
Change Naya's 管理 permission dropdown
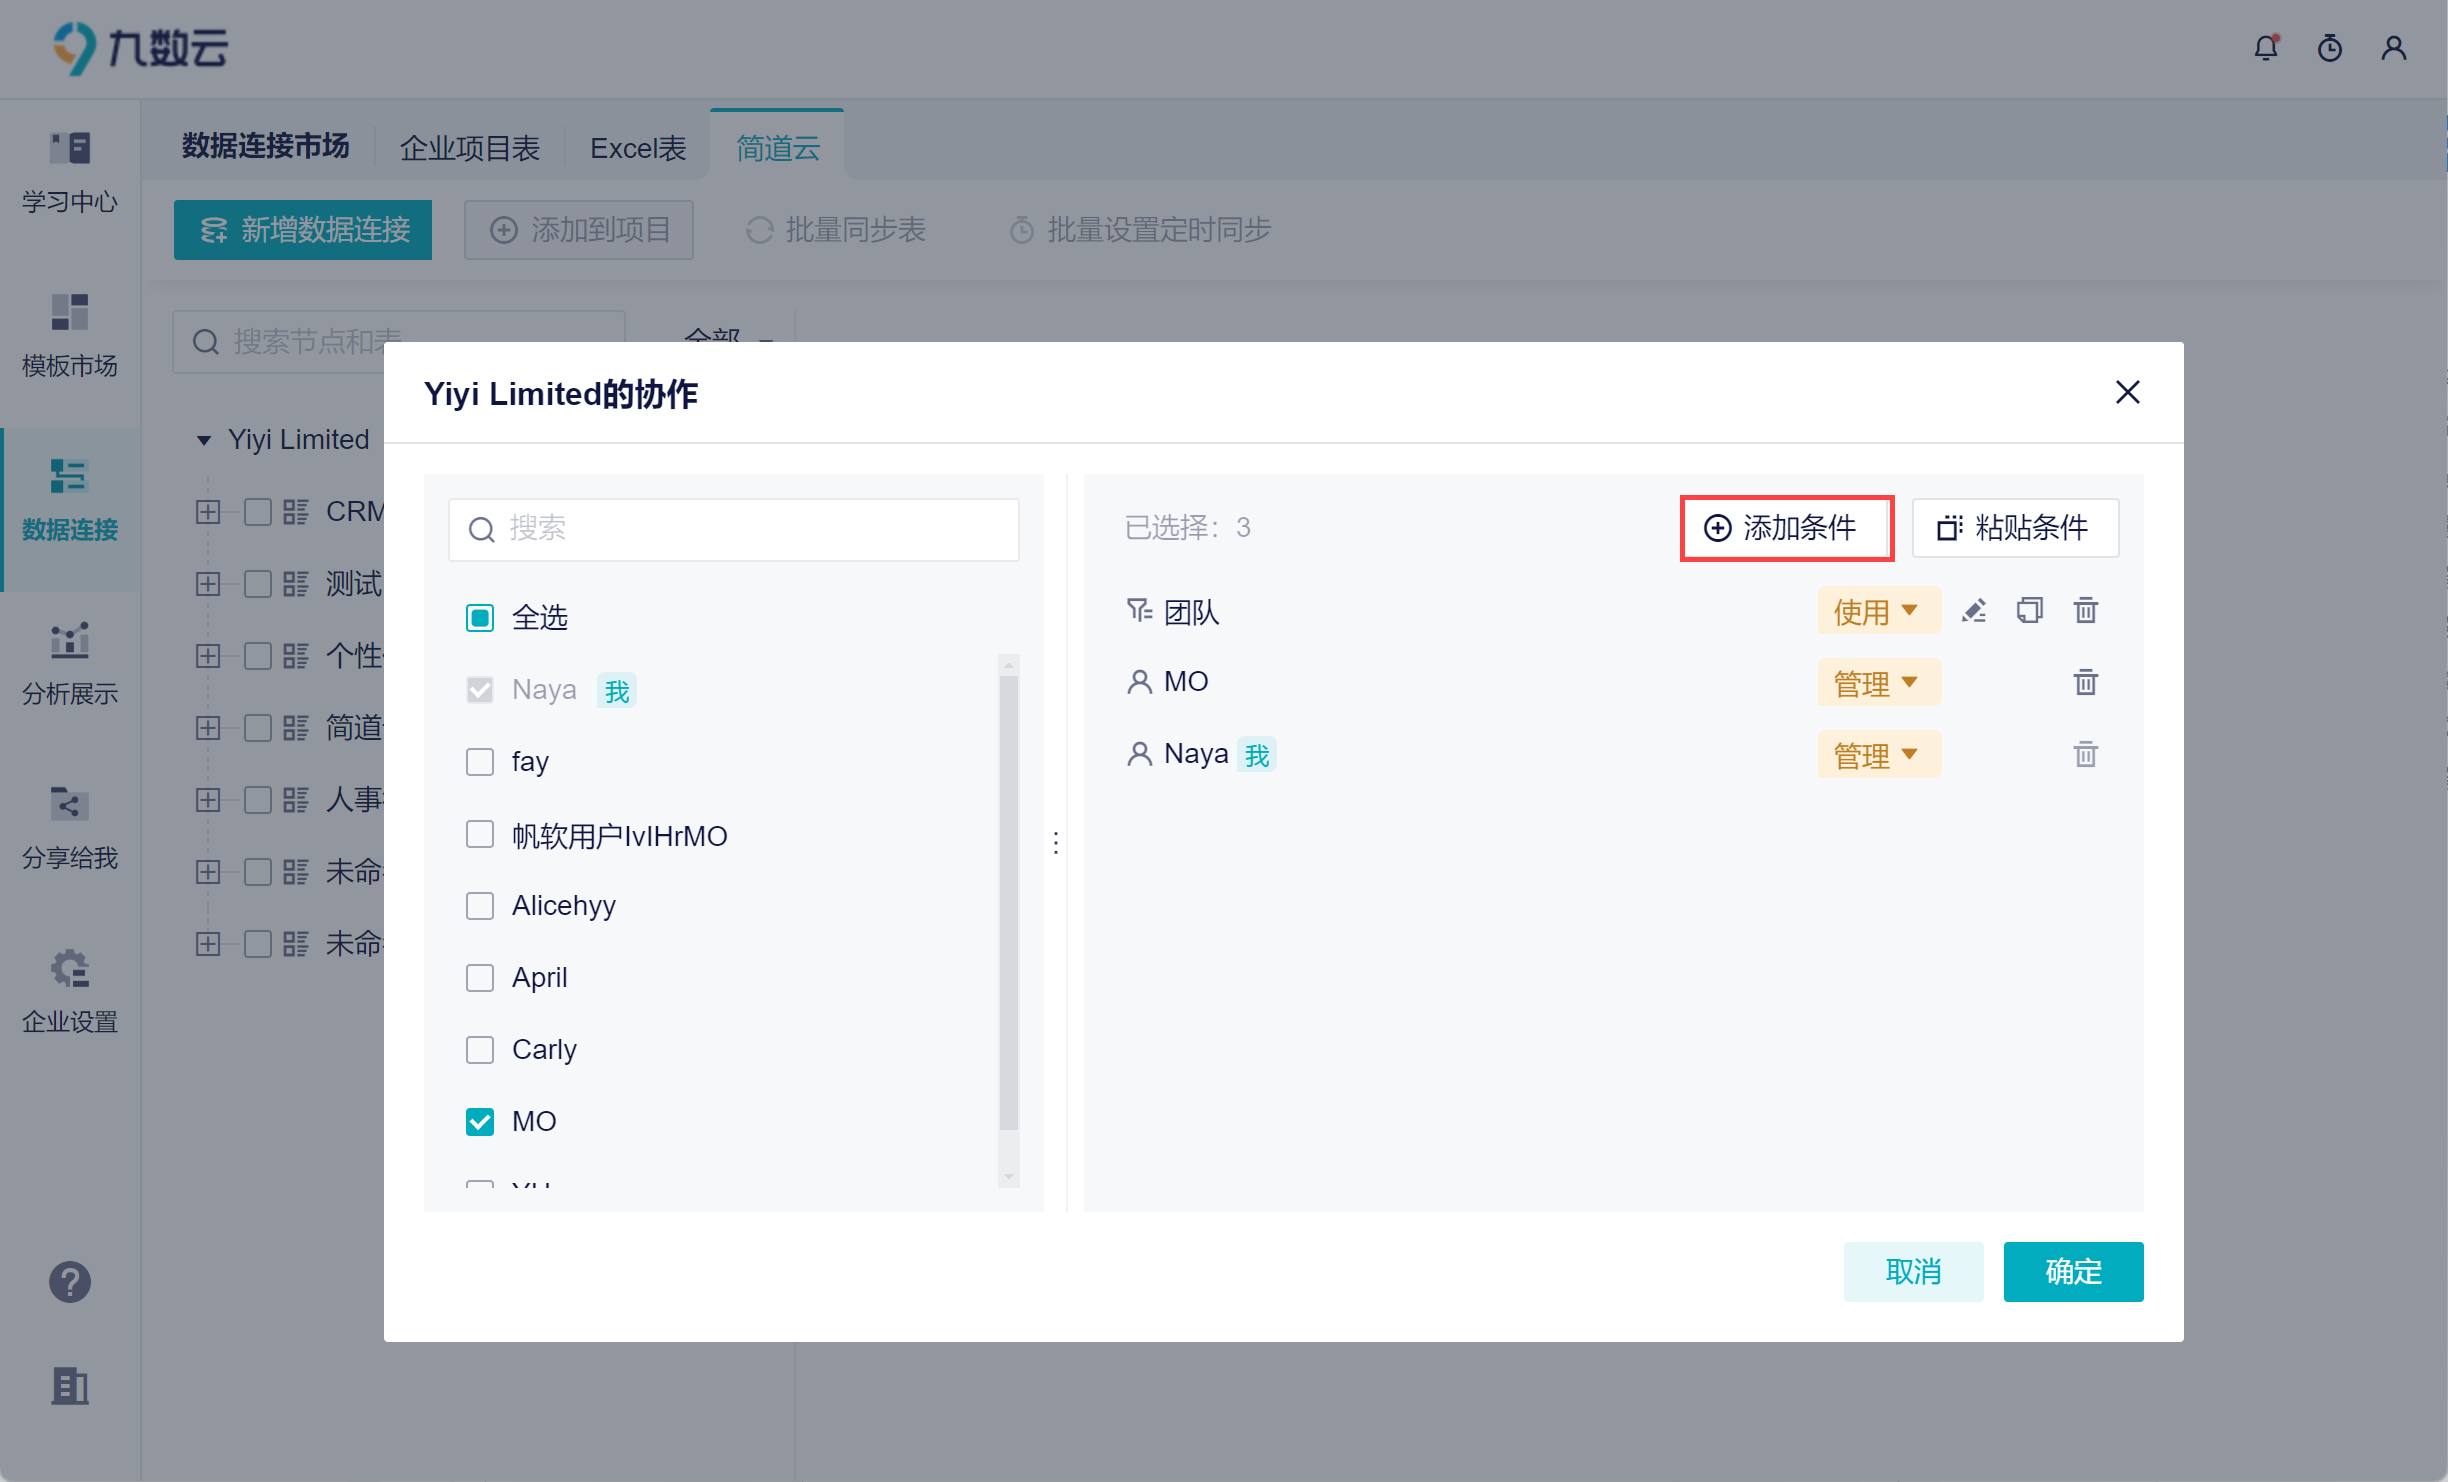pos(1877,755)
